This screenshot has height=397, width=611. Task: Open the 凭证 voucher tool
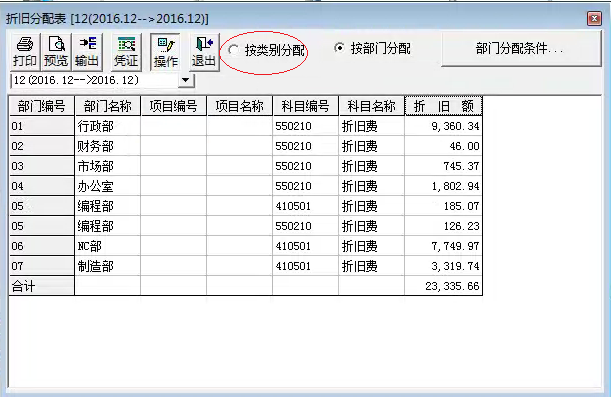point(126,52)
